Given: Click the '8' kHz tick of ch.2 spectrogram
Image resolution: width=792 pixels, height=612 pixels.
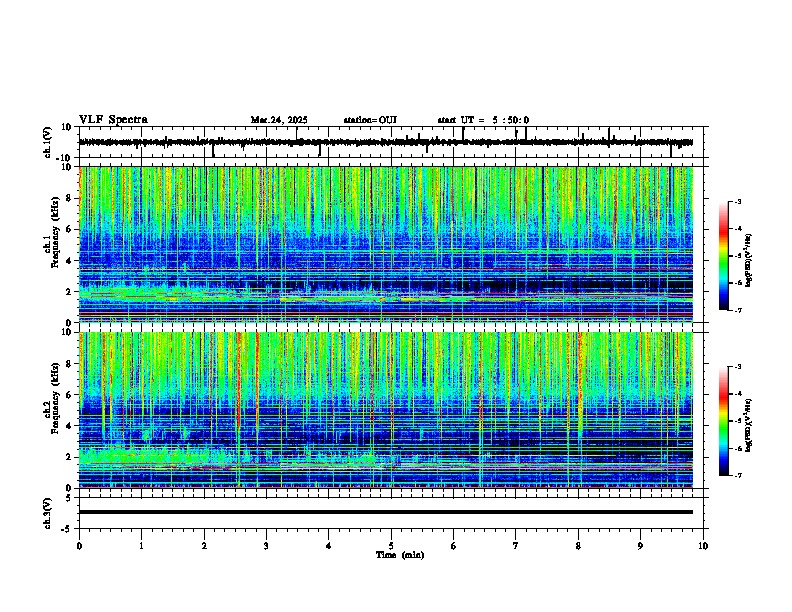Looking at the screenshot, I should tap(70, 363).
